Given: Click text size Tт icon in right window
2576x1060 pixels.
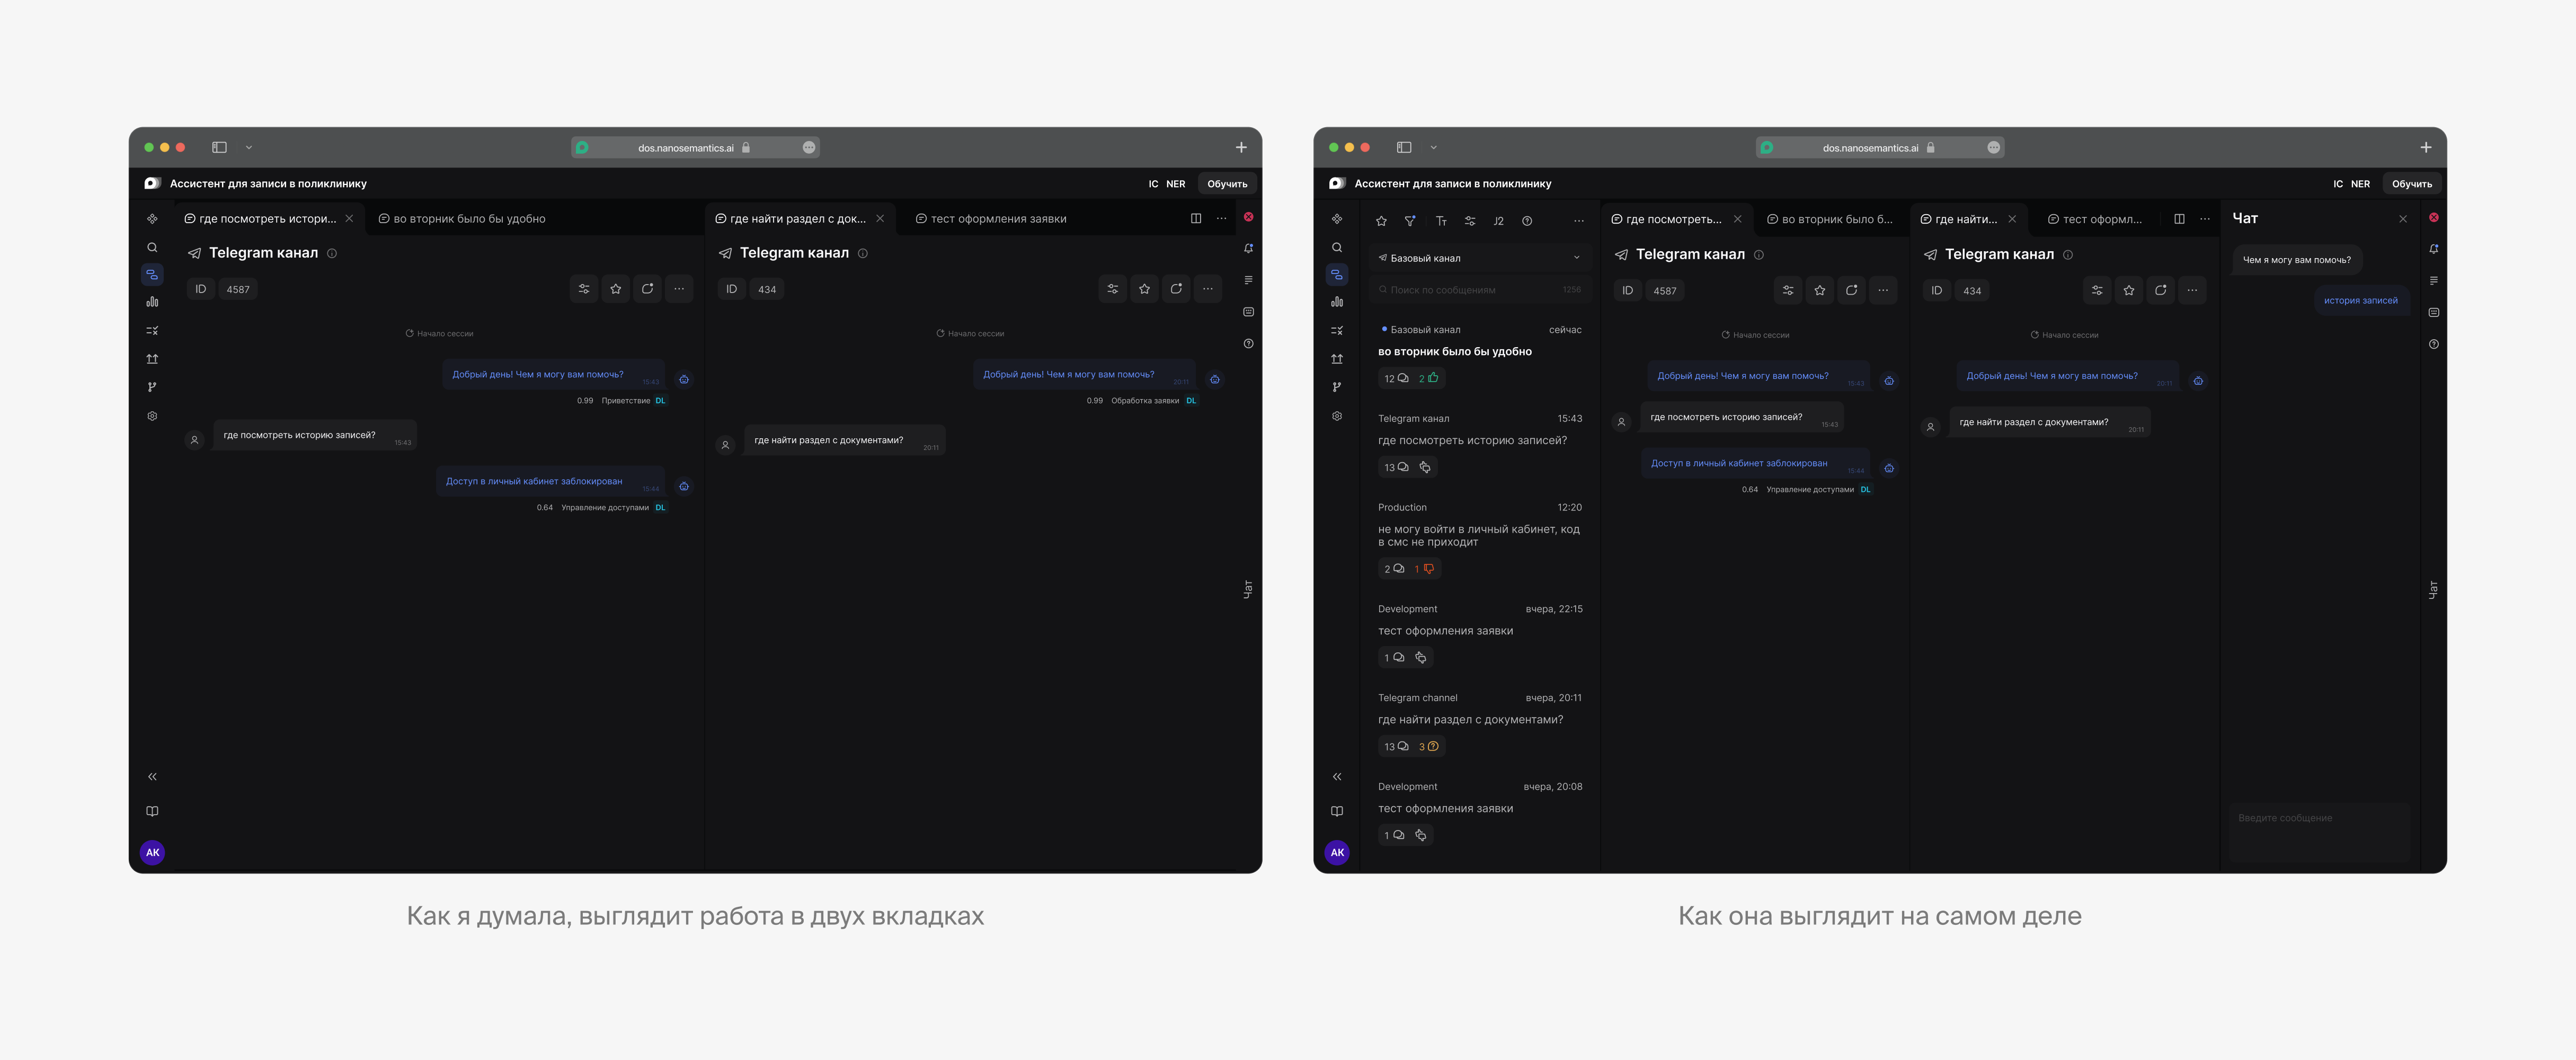Looking at the screenshot, I should coord(1441,221).
